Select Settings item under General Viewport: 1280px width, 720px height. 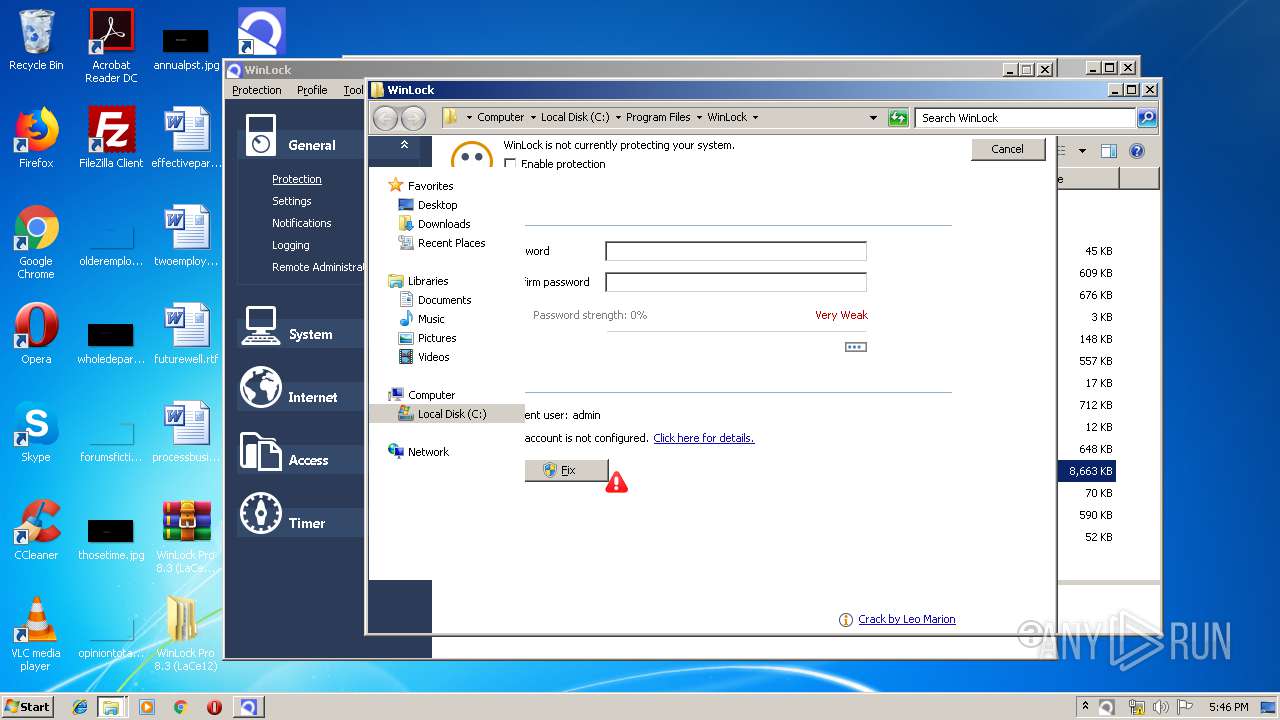tap(292, 201)
